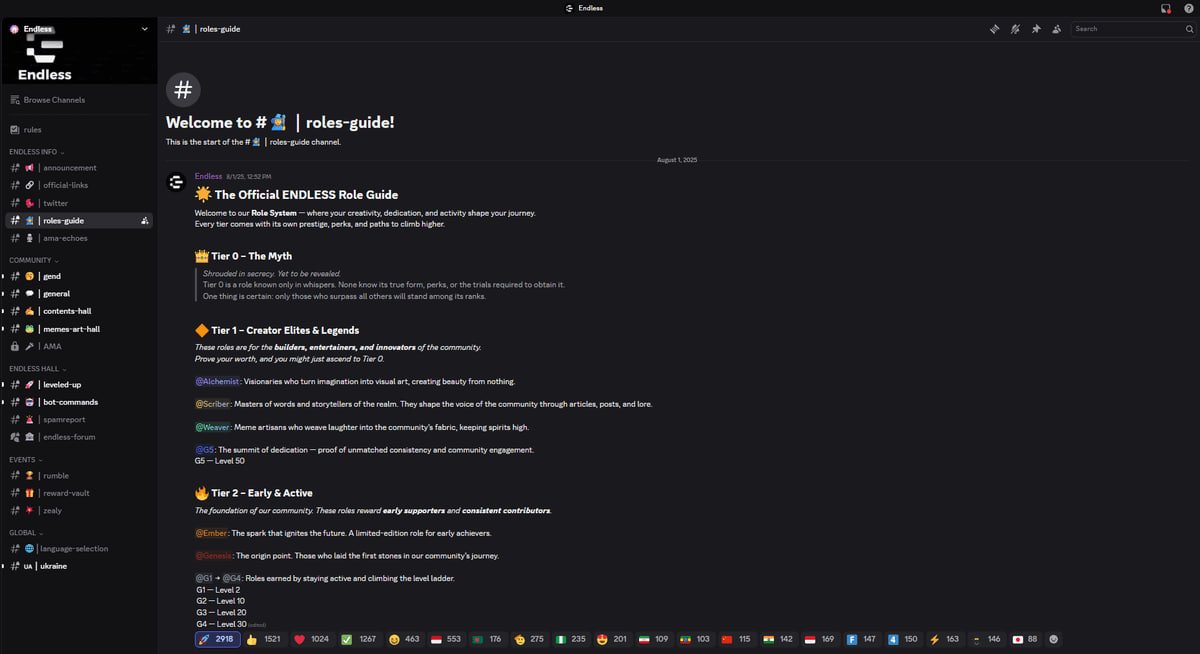Toggle the thumbs up reaction 1521
Screen dimensions: 1200x654
pos(264,639)
